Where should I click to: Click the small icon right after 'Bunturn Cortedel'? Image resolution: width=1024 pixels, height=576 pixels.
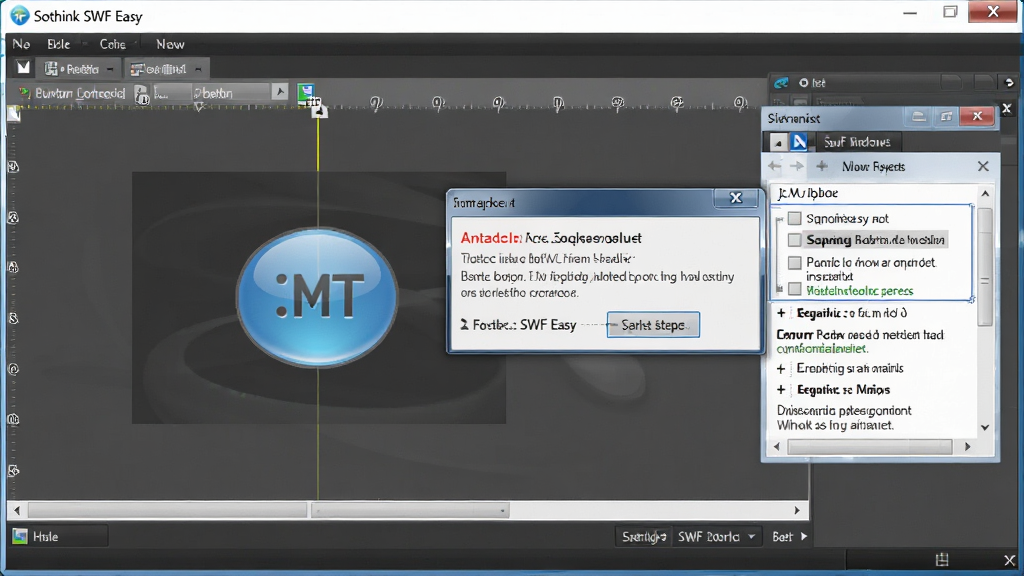coord(142,94)
